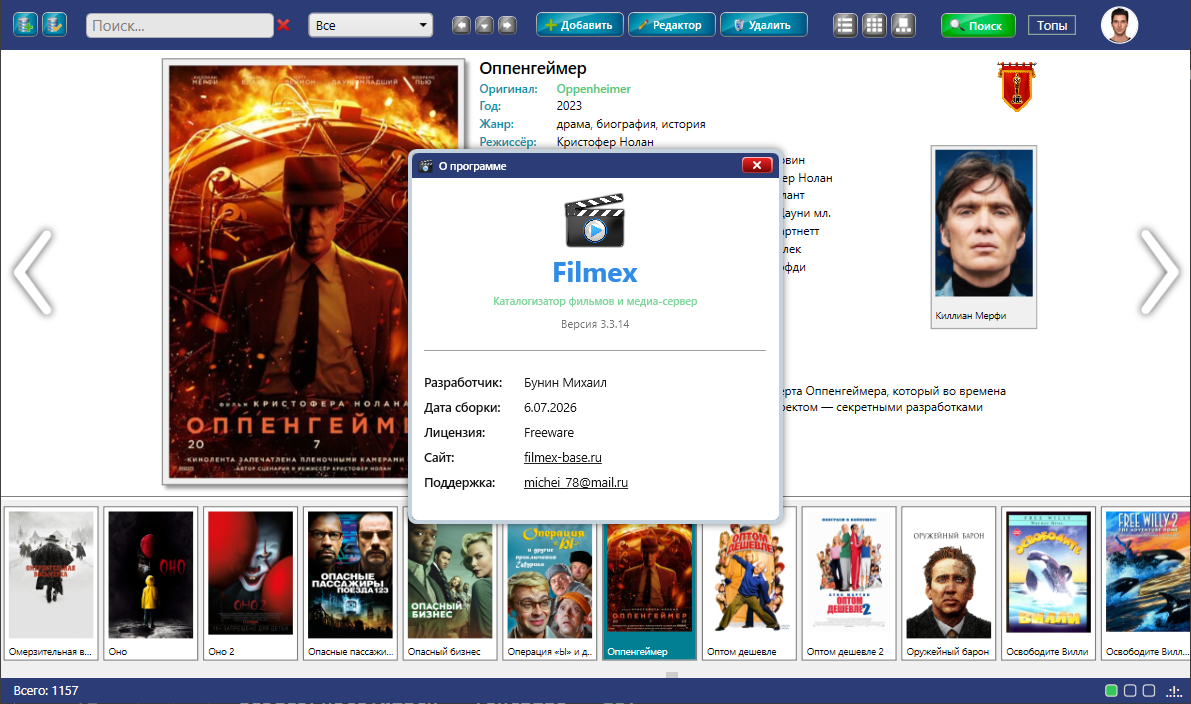Click the Oscar award badge icon
This screenshot has height=704, width=1191.
(x=1016, y=87)
